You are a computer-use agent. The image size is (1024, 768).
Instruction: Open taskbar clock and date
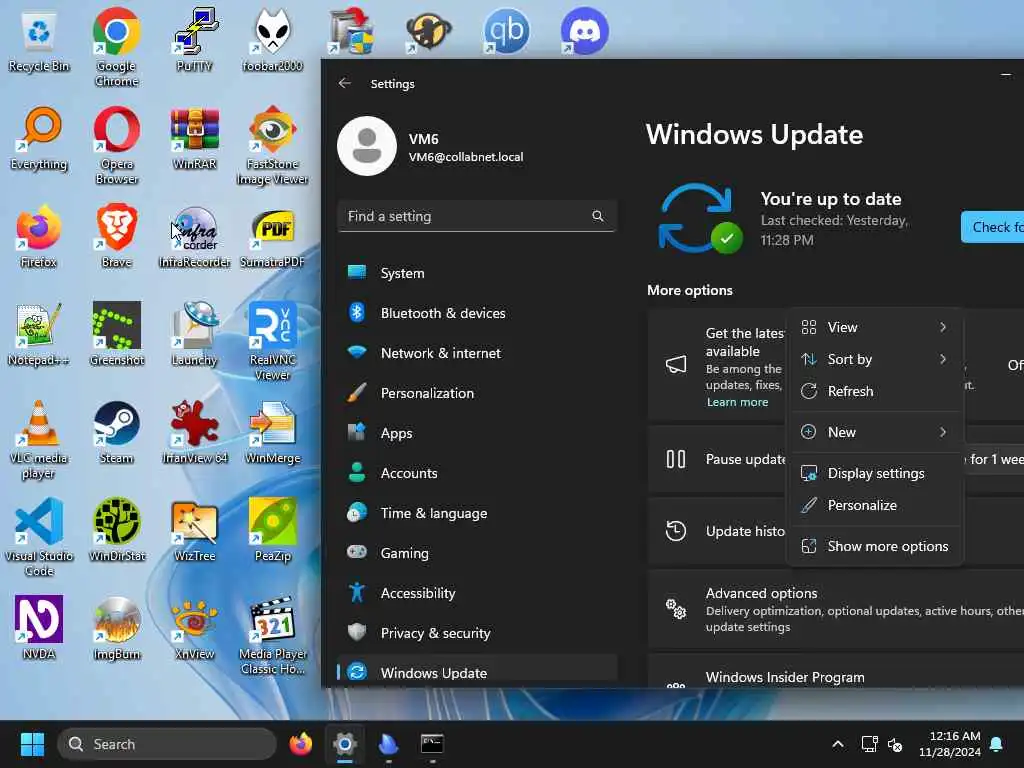950,744
